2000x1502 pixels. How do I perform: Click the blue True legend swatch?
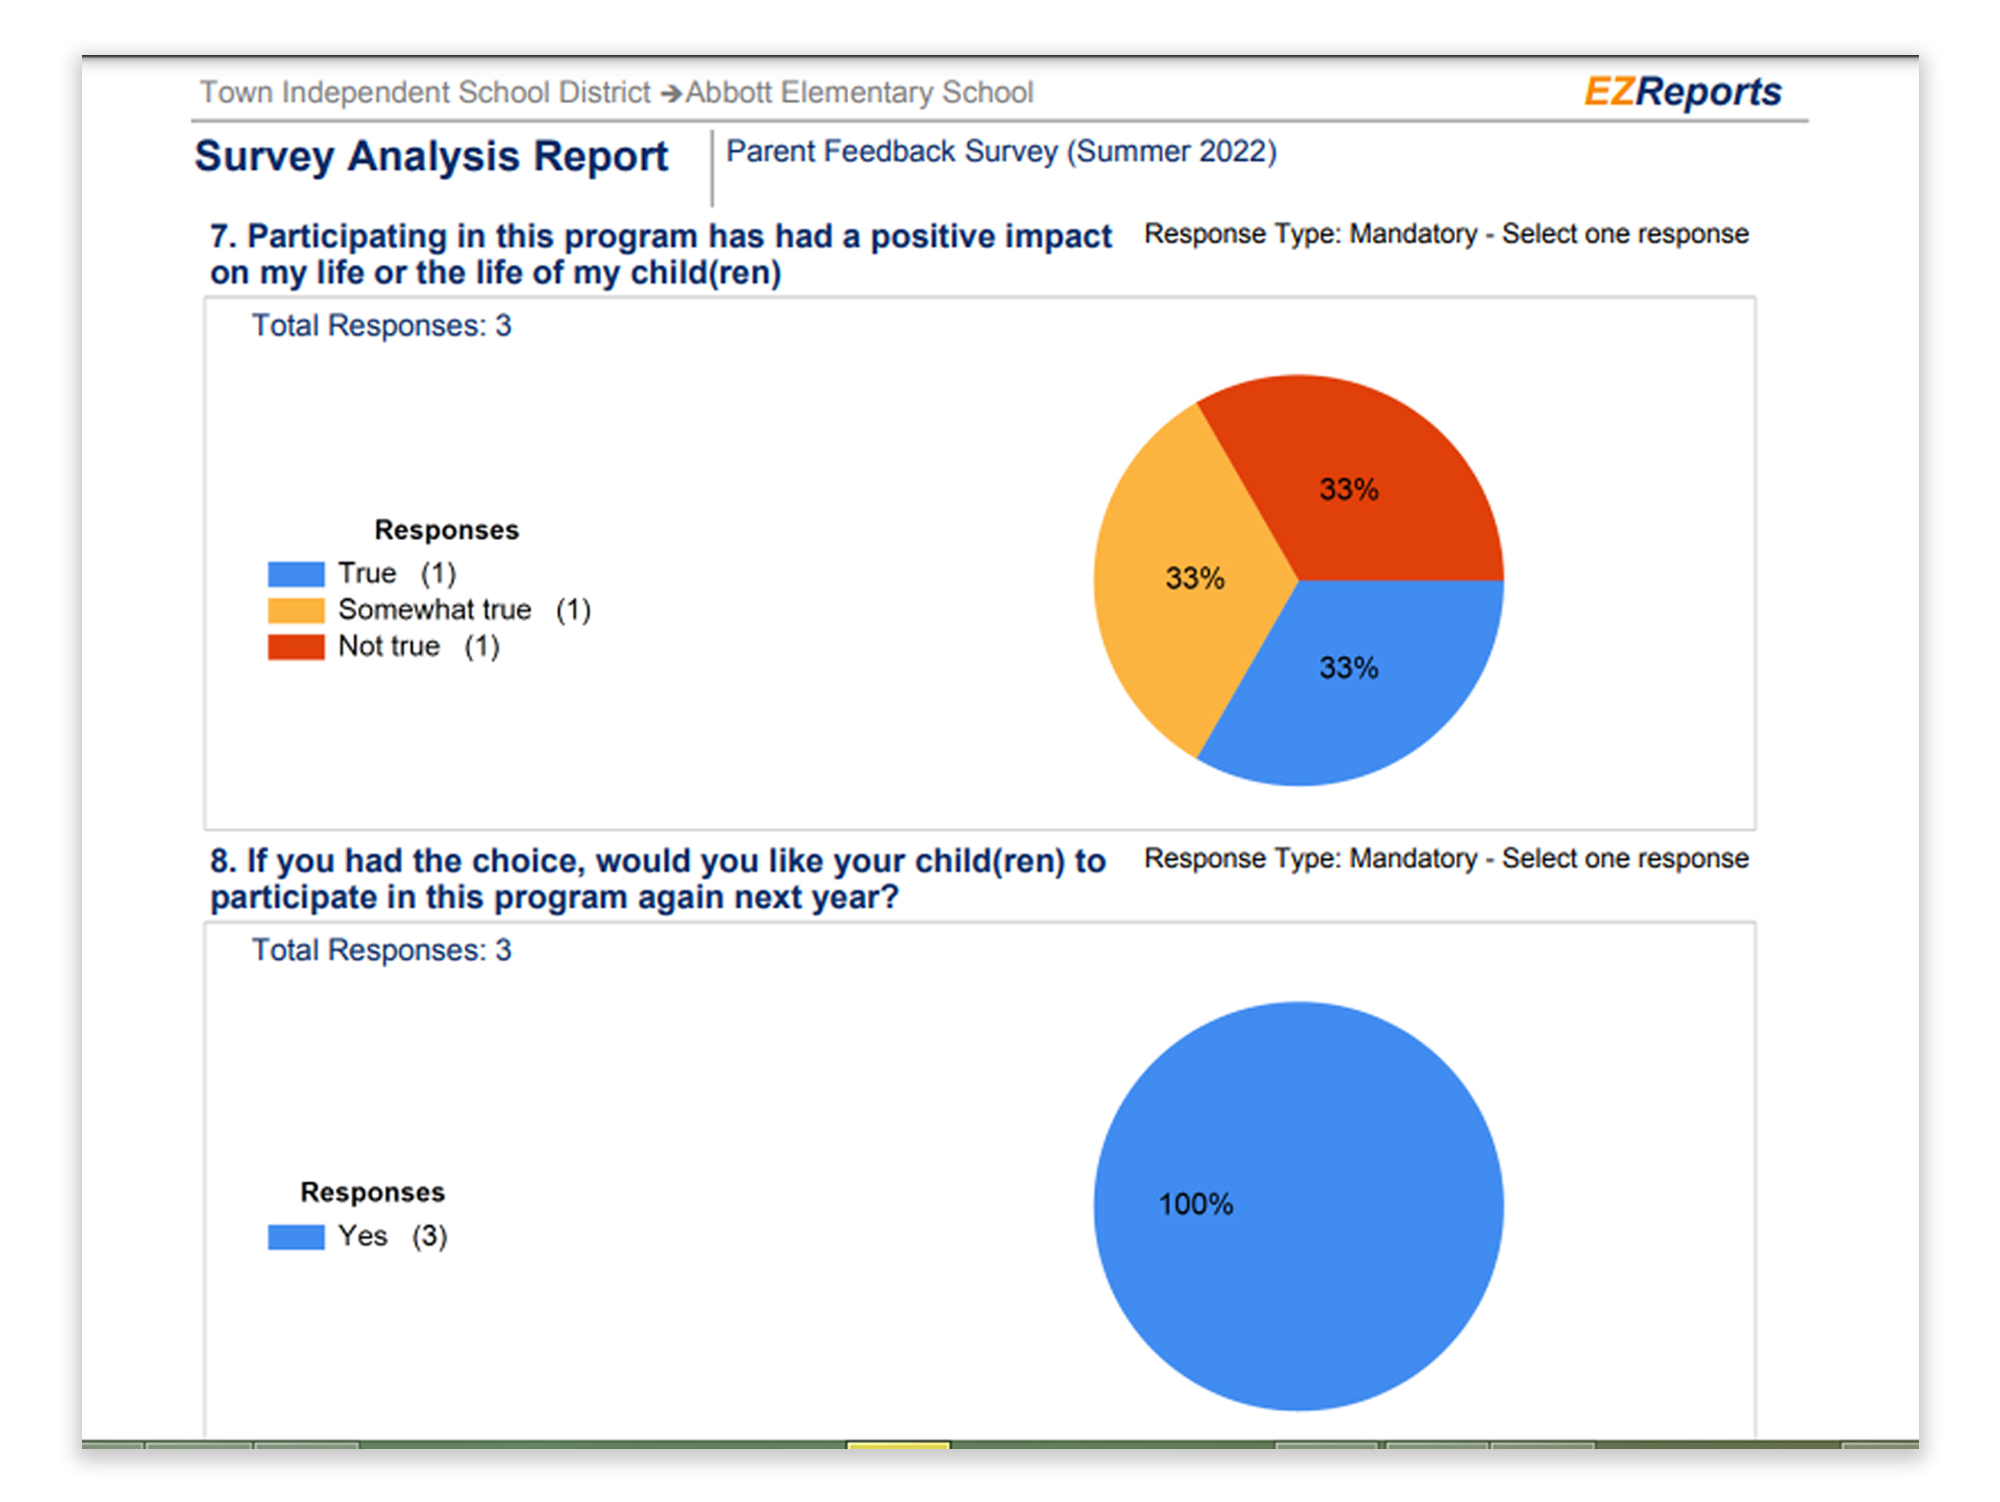click(x=296, y=574)
